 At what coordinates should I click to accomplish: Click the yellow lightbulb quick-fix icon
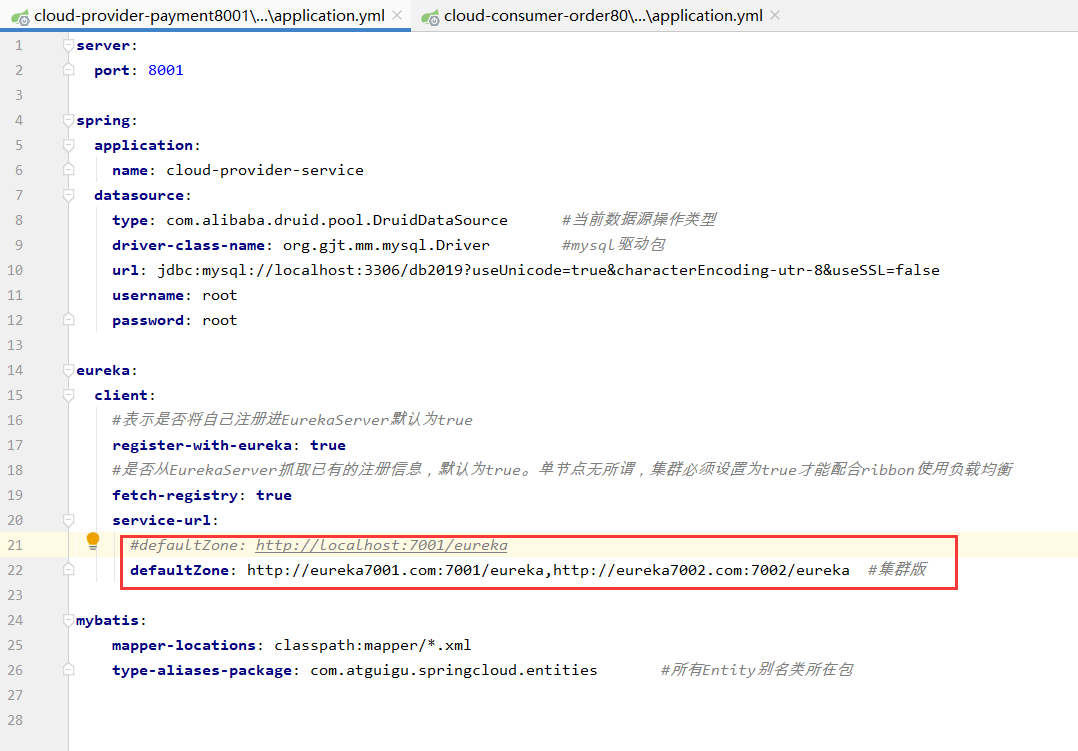93,541
